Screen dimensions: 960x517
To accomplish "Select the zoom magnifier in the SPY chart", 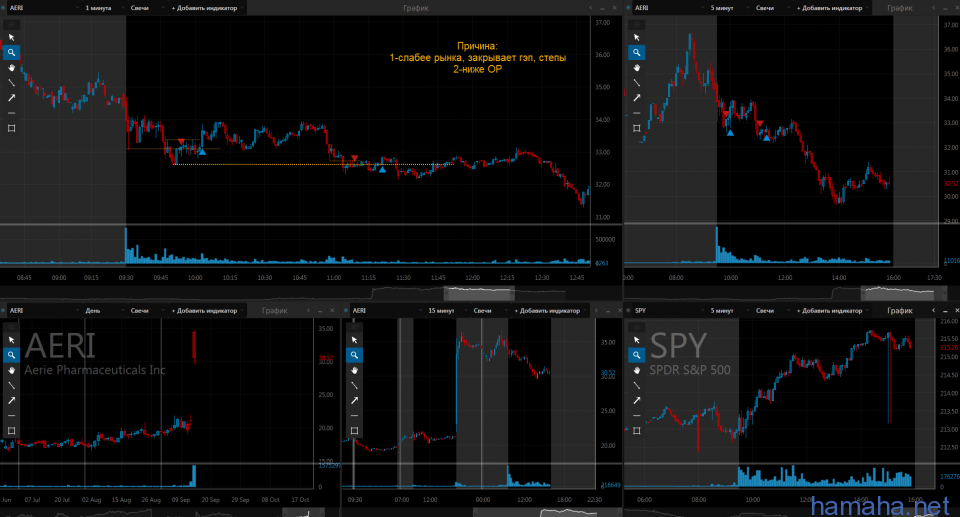I will pos(637,355).
